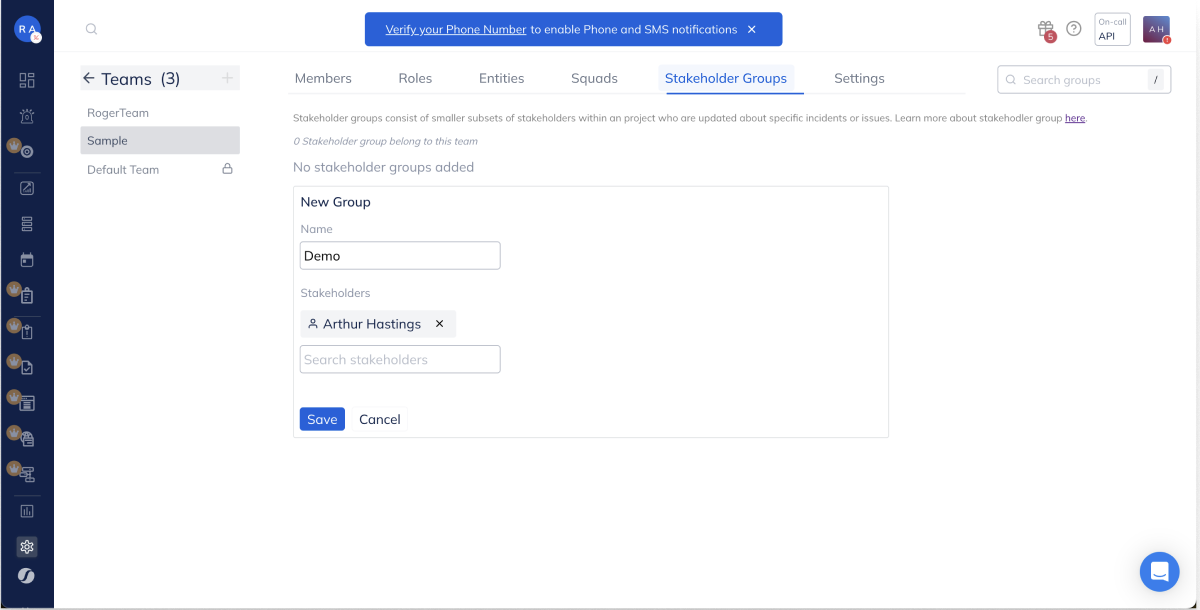1200x610 pixels.
Task: Click the search magnifier icon in the top bar
Action: tap(91, 29)
